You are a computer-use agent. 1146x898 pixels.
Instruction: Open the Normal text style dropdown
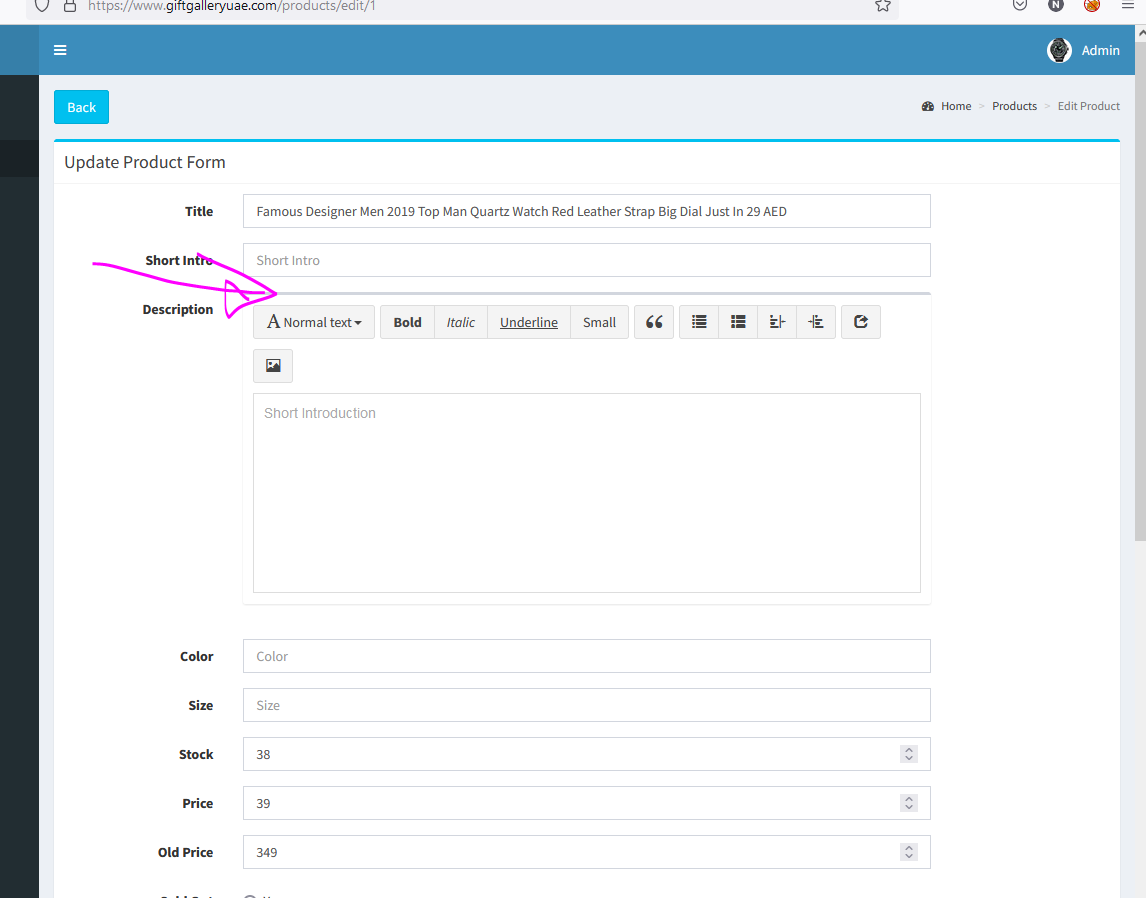pyautogui.click(x=314, y=322)
